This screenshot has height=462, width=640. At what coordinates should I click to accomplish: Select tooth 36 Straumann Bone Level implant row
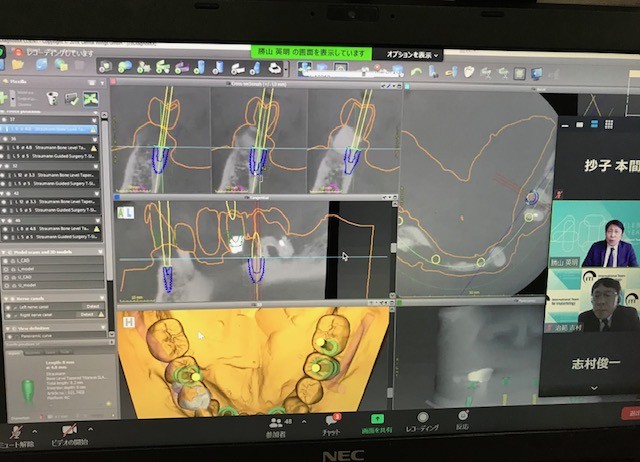click(x=51, y=148)
